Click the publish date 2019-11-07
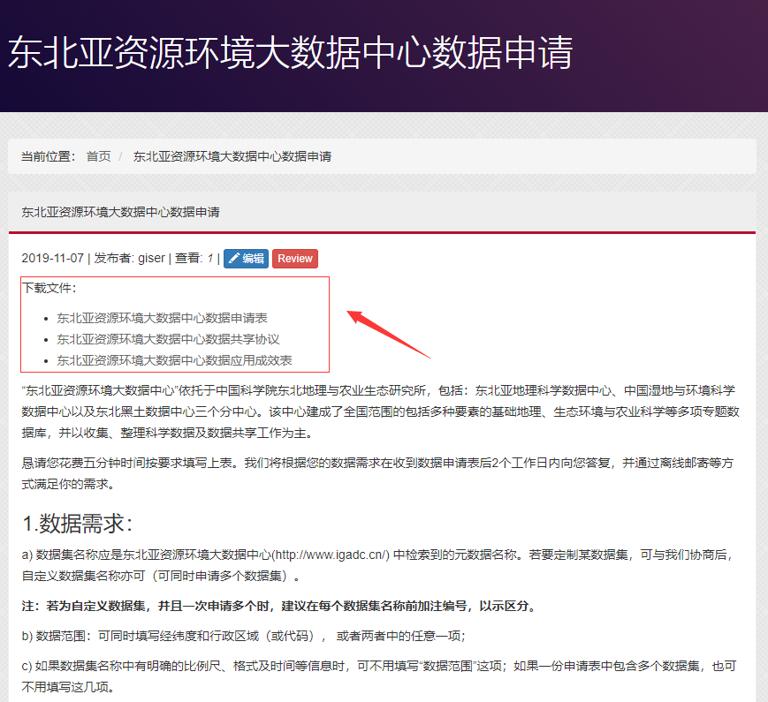Image resolution: width=768 pixels, height=702 pixels. pyautogui.click(x=52, y=258)
